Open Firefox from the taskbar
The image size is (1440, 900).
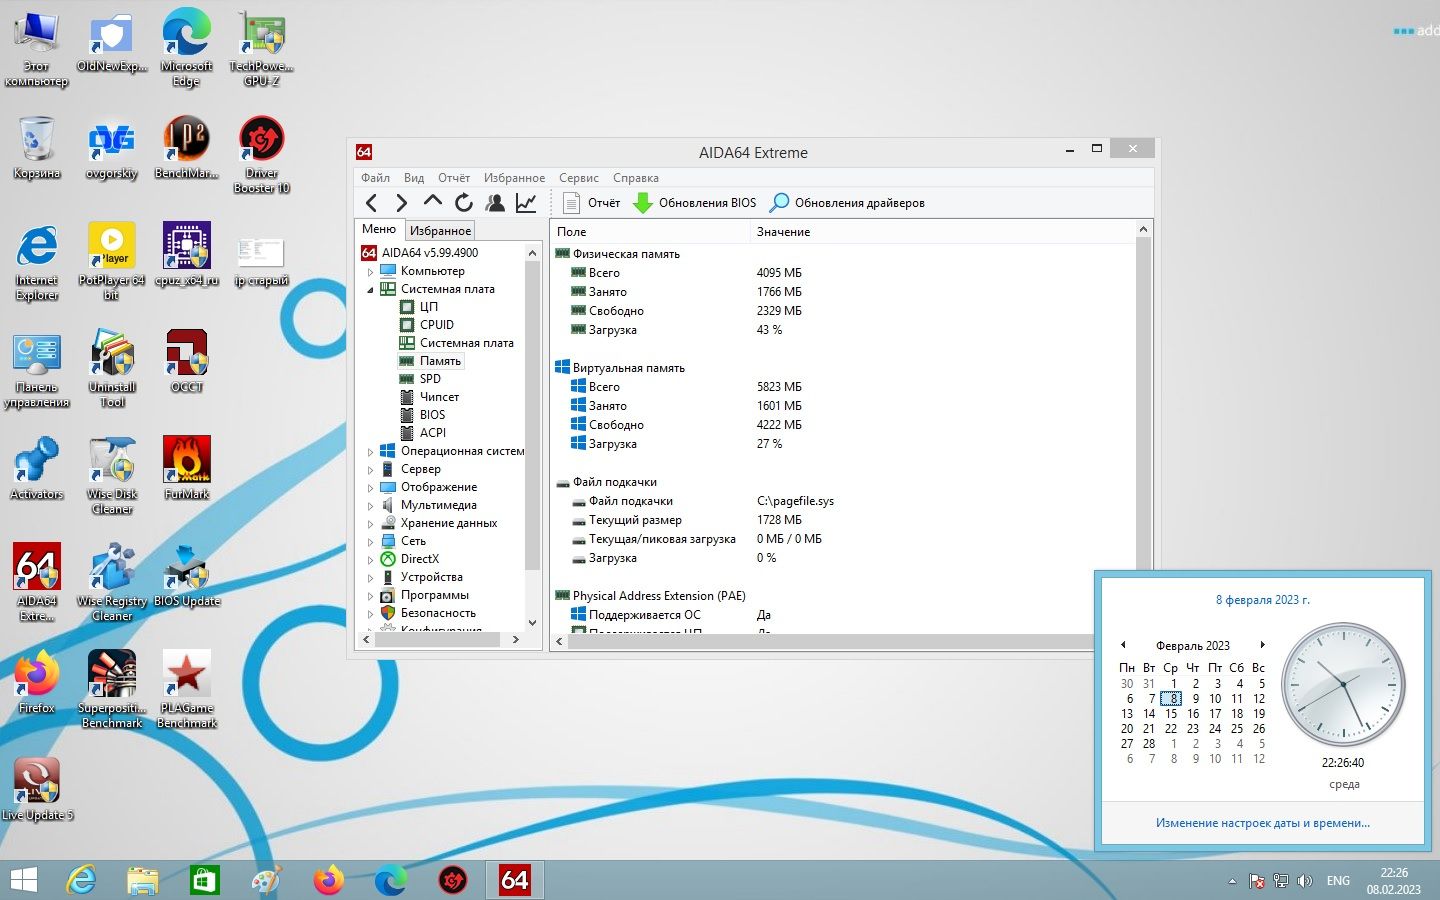[x=328, y=880]
